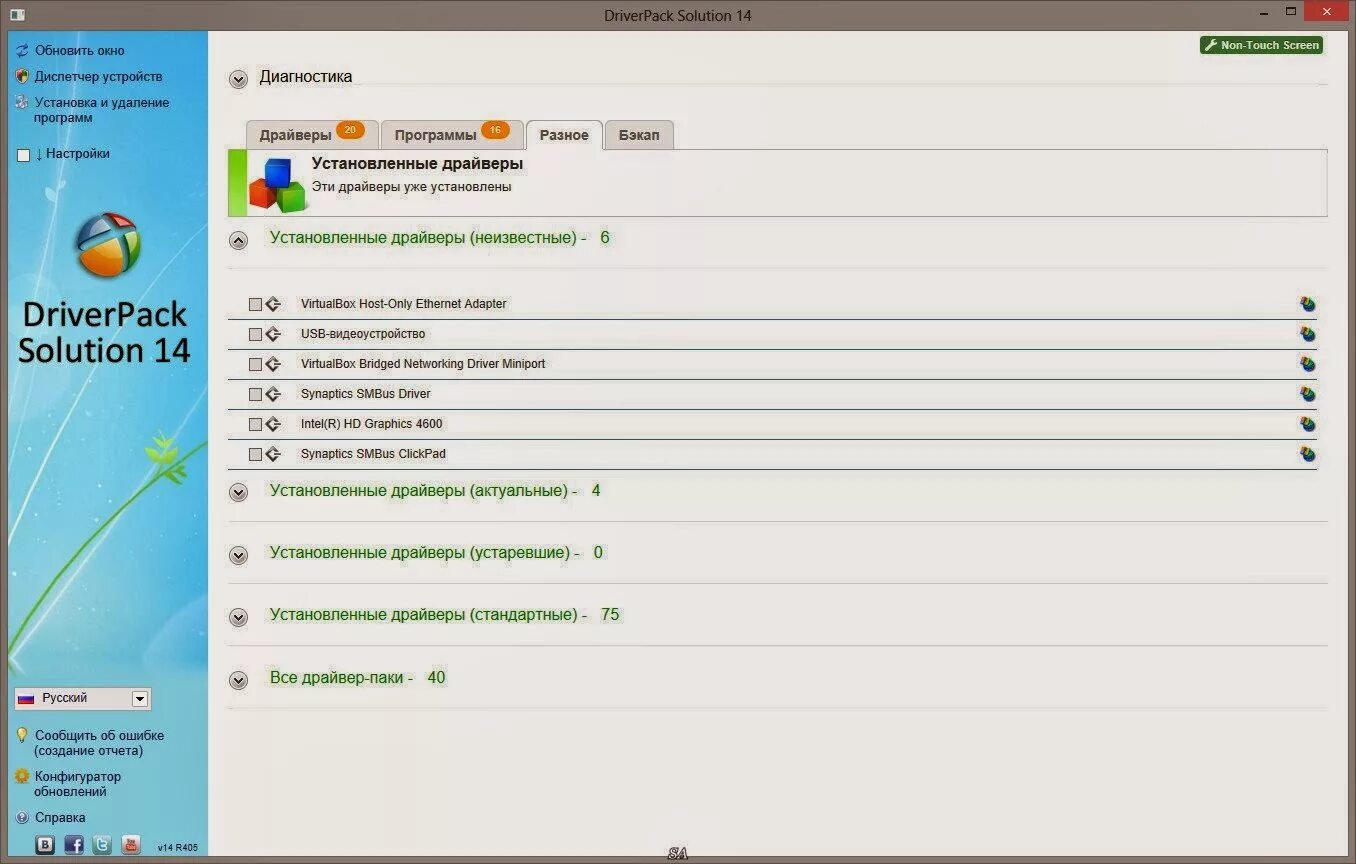Open the Справка link

click(x=60, y=817)
